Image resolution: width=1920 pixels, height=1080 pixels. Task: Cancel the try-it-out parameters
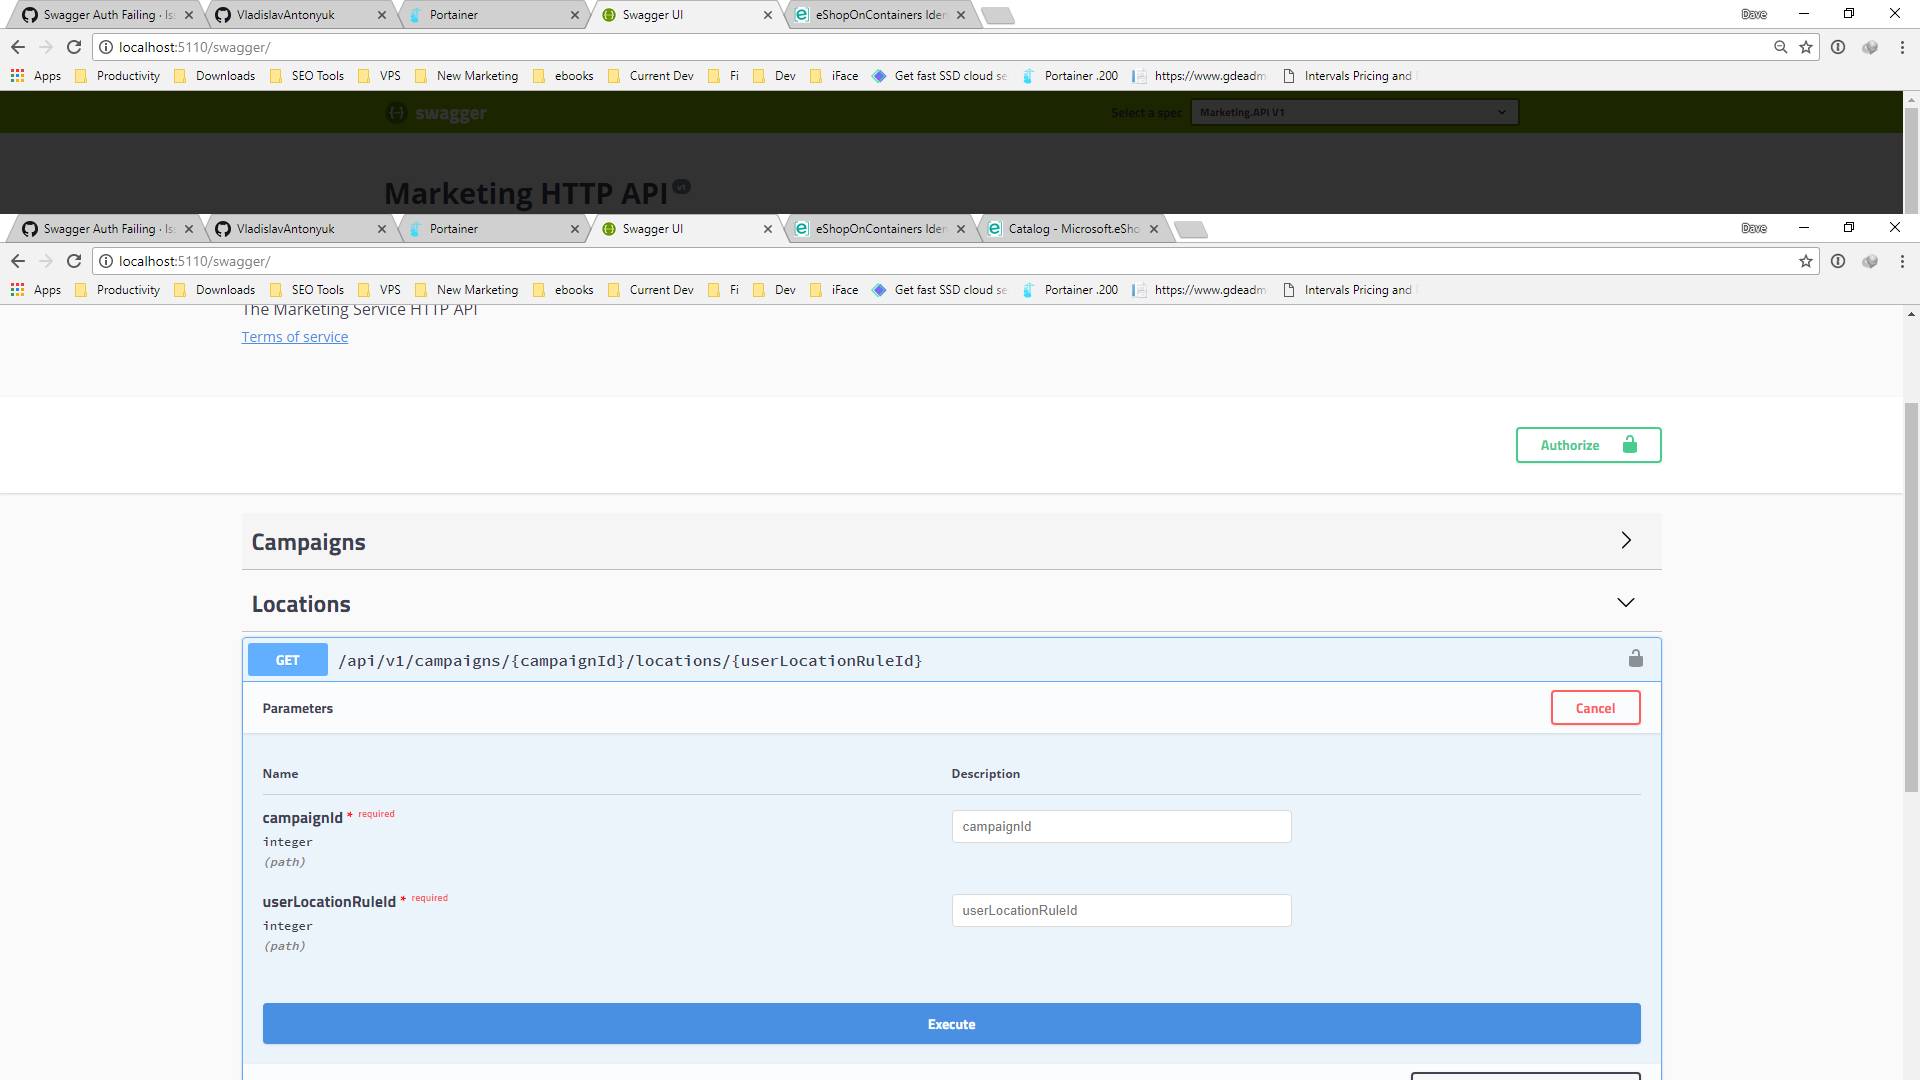tap(1595, 708)
